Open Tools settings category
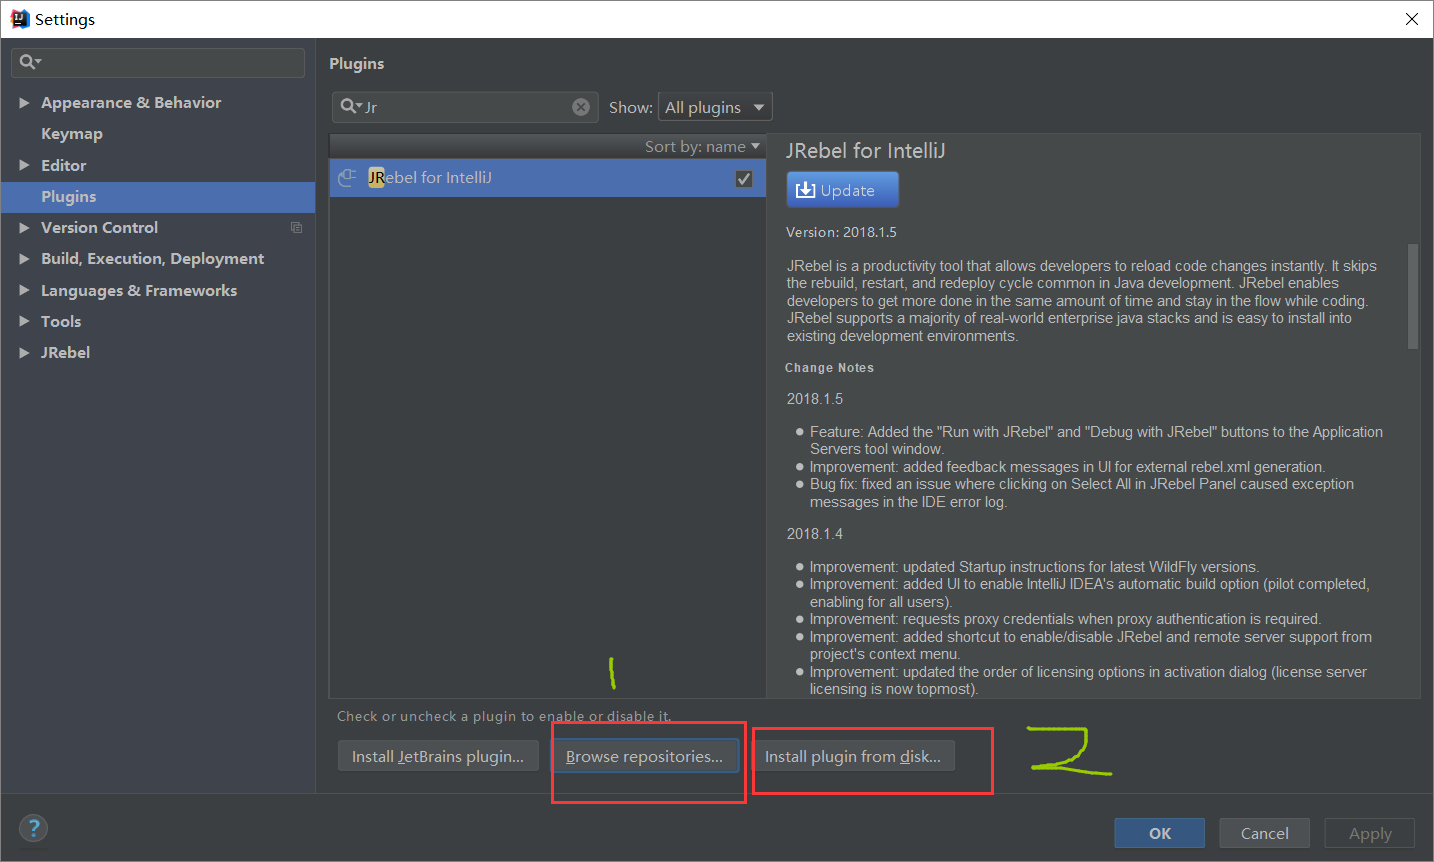The image size is (1434, 862). 61,322
